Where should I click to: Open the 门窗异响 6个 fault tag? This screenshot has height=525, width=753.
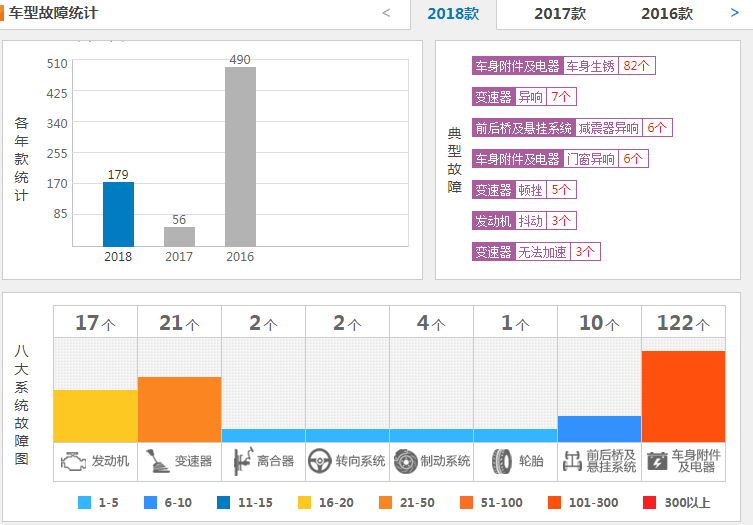(560, 159)
